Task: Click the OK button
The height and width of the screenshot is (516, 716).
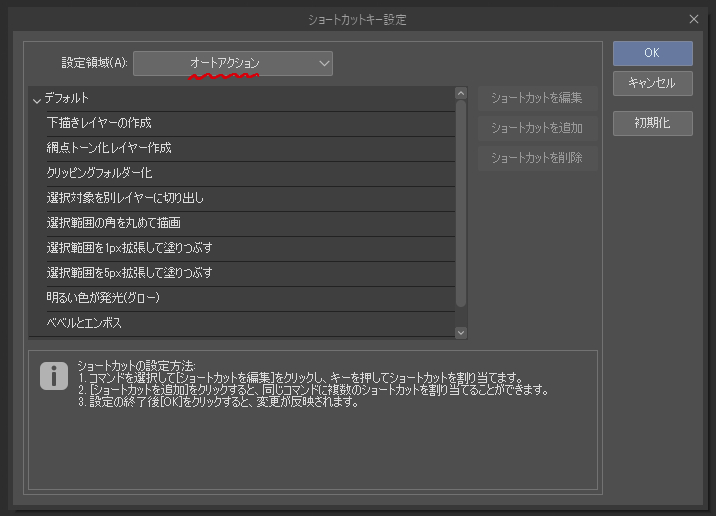Action: [653, 53]
